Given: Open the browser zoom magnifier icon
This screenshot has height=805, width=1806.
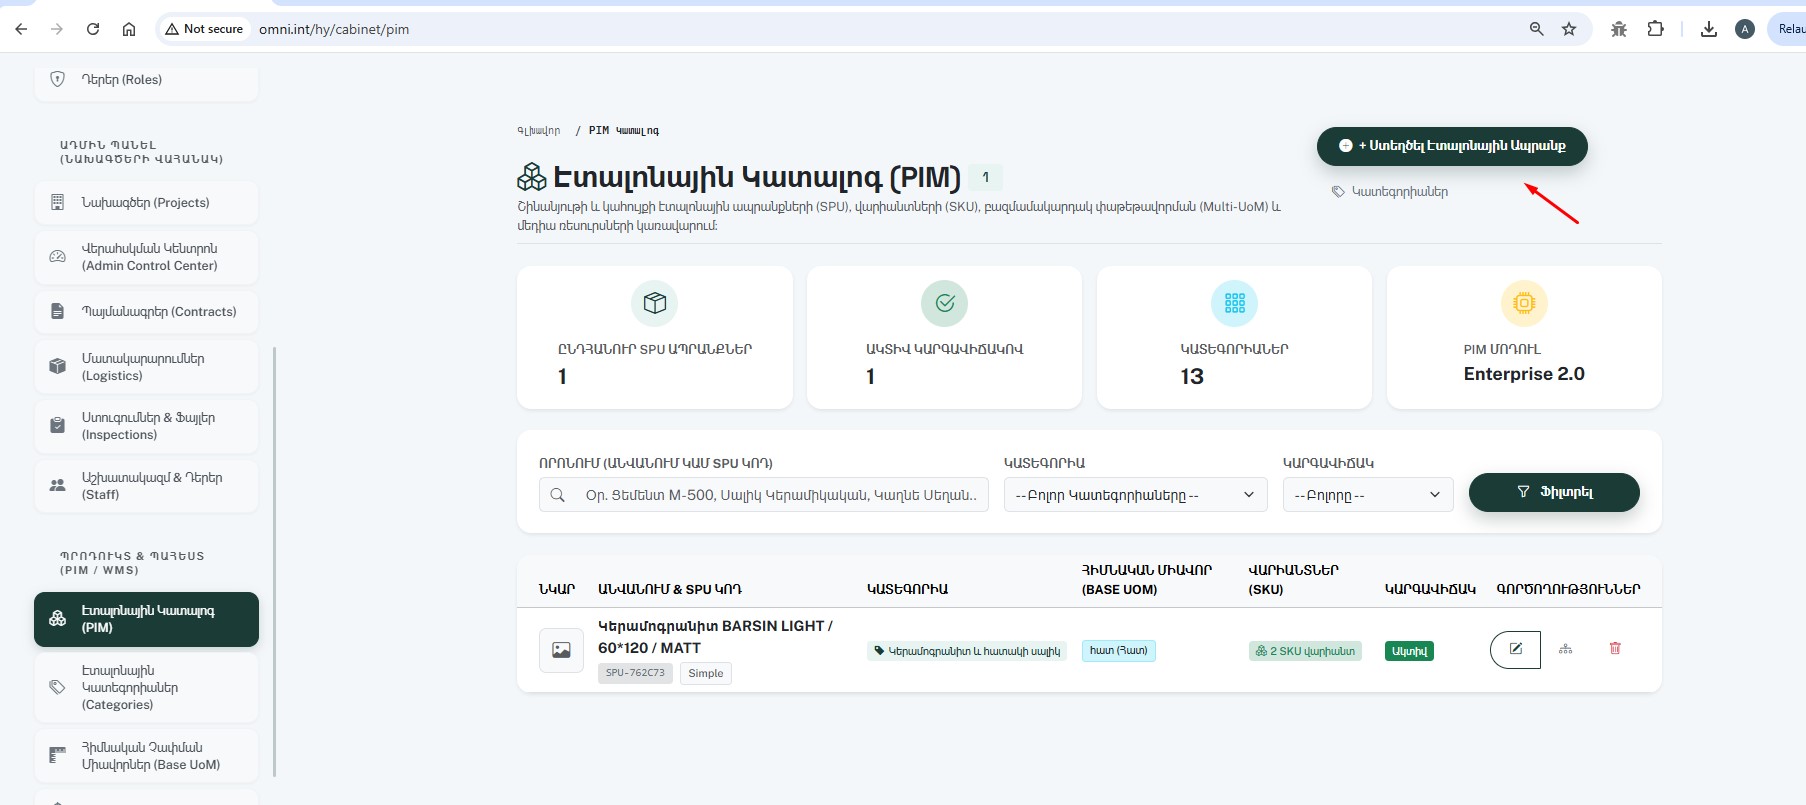Looking at the screenshot, I should point(1537,29).
